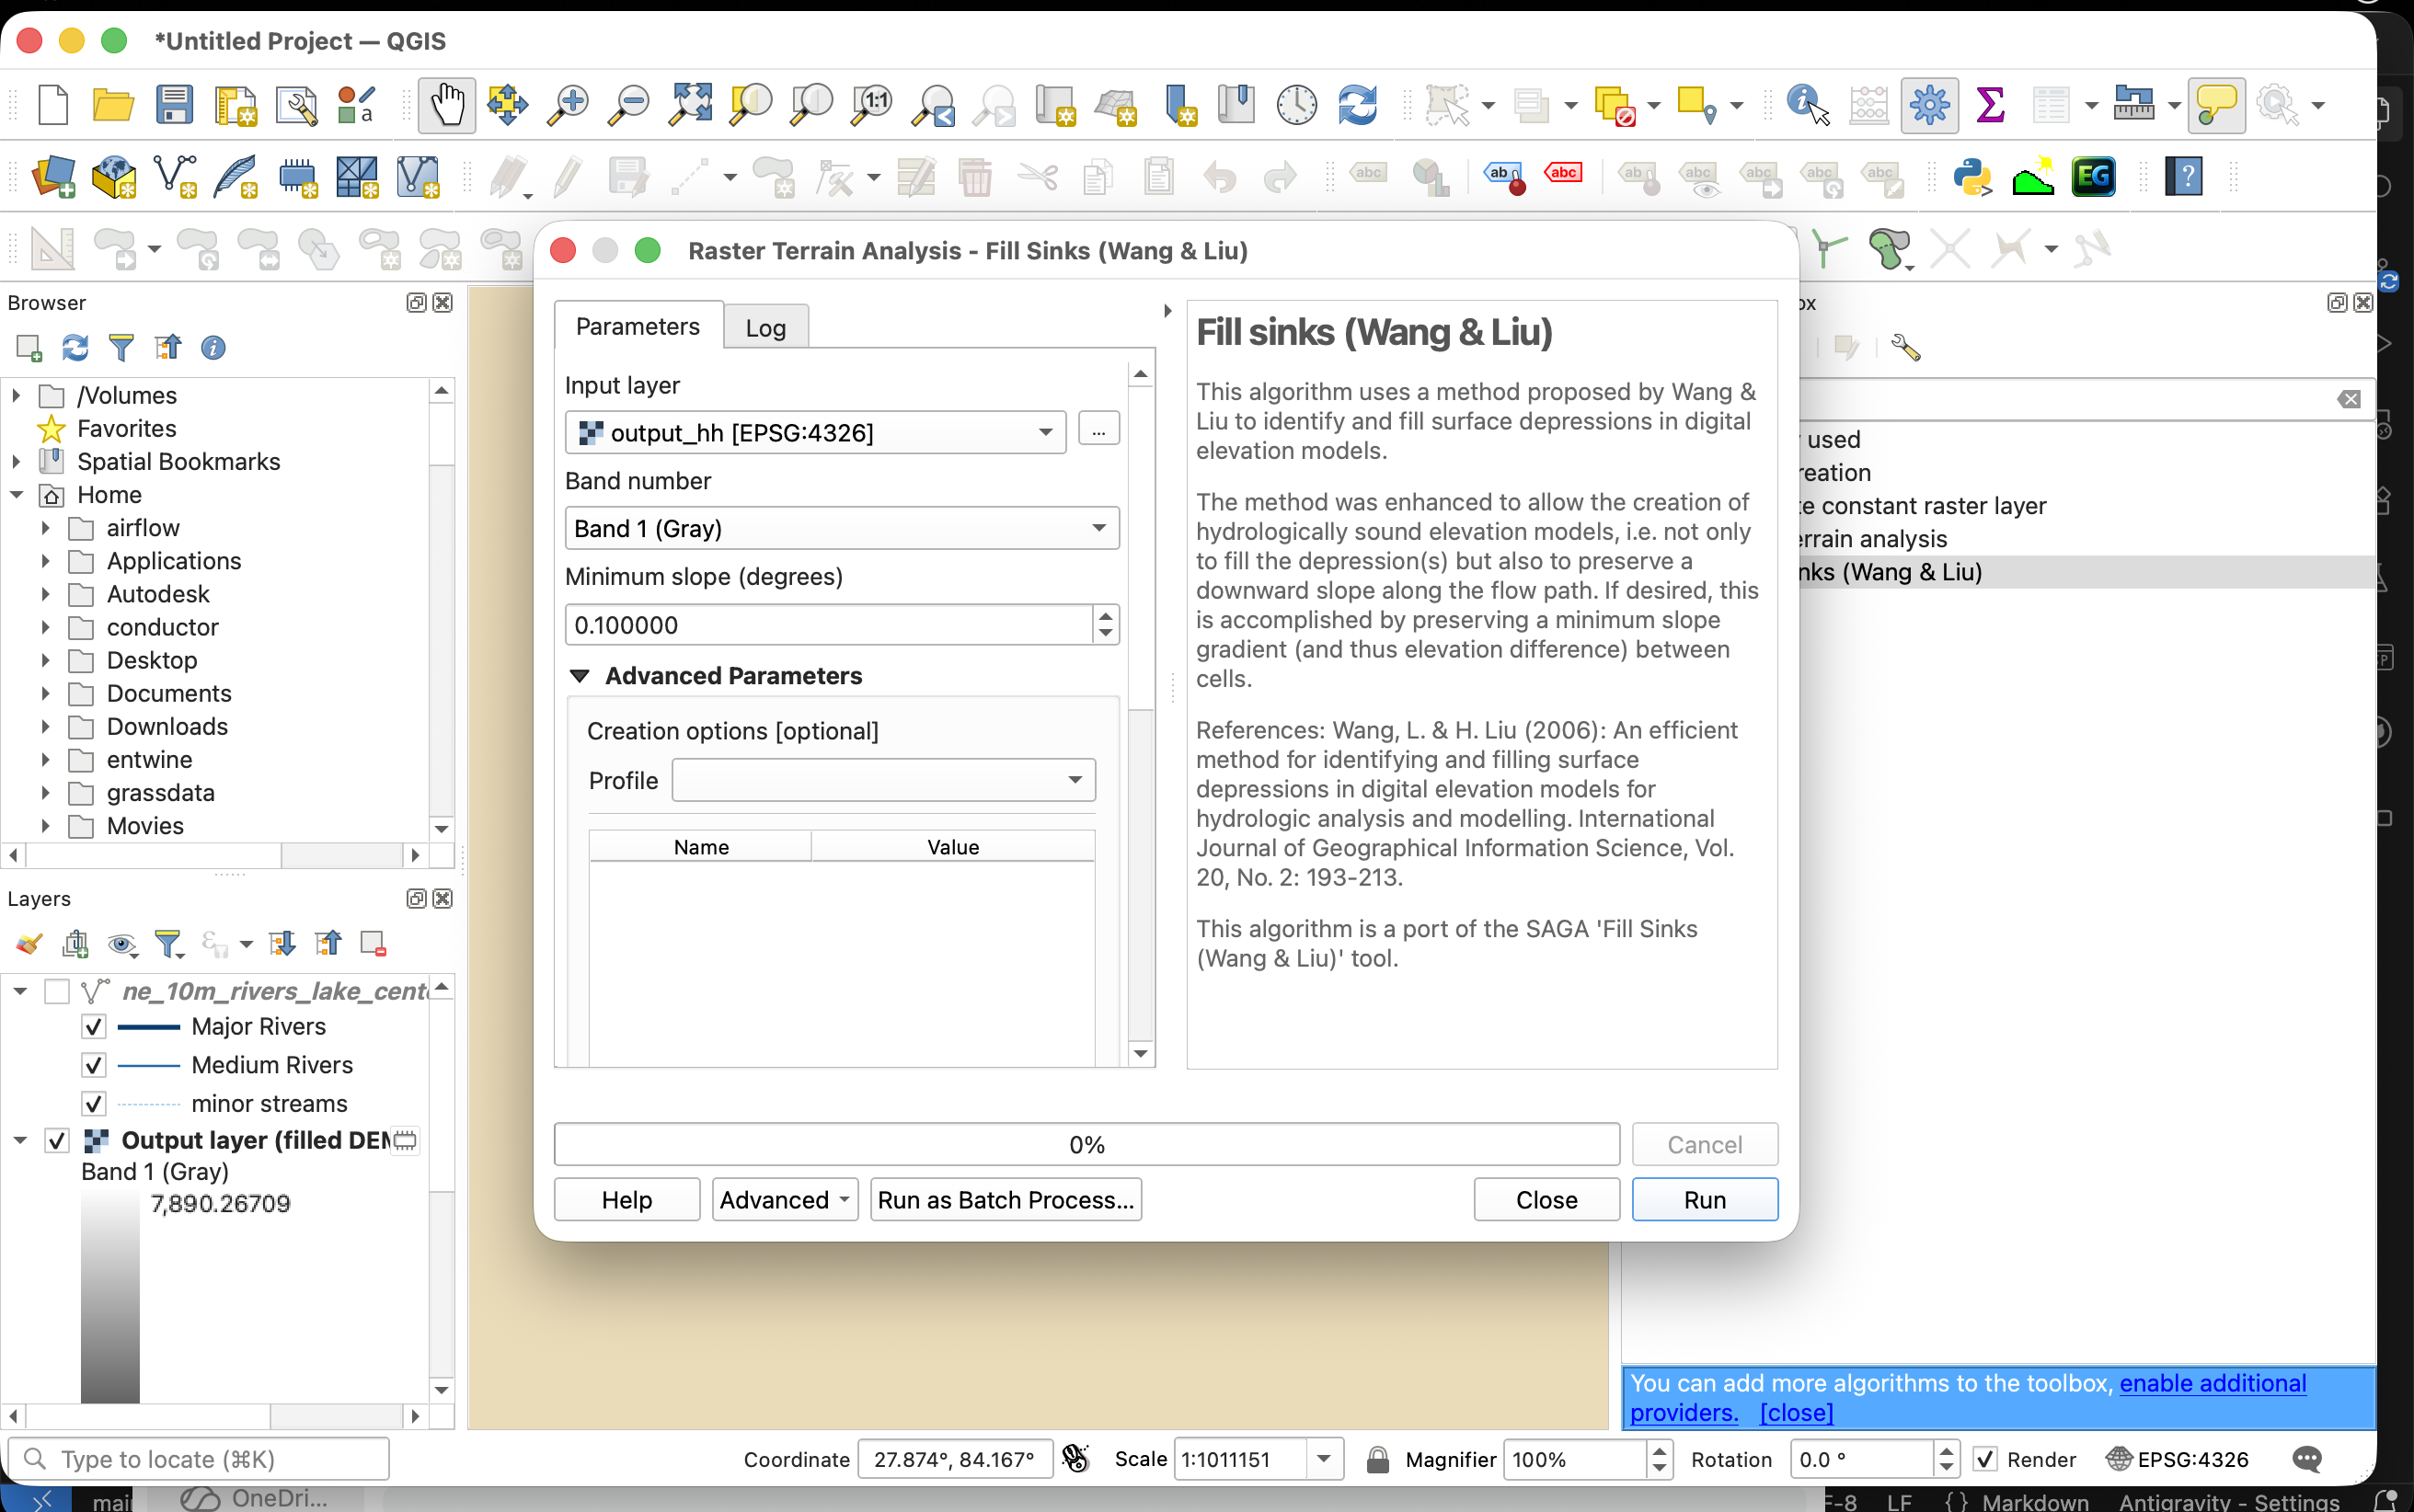Click the Processing options wrench icon

tap(1906, 348)
